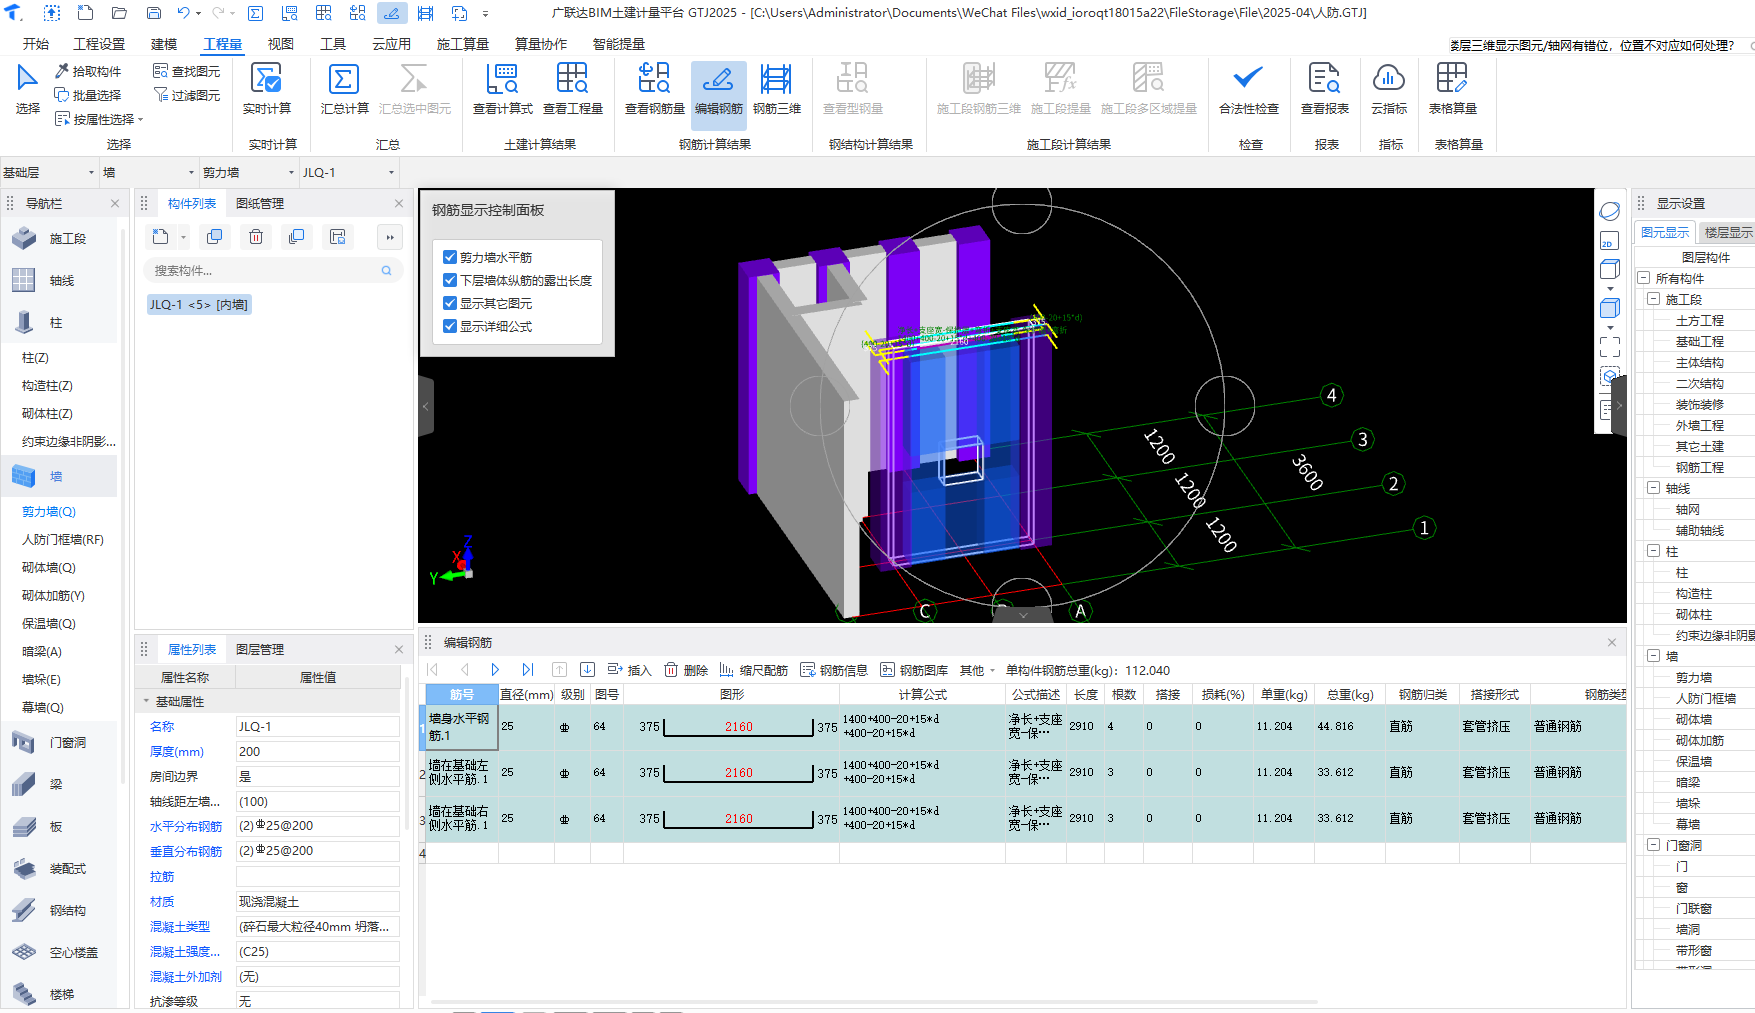Run 合法性检查 checkmark tool
1755x1013 pixels.
pos(1248,89)
